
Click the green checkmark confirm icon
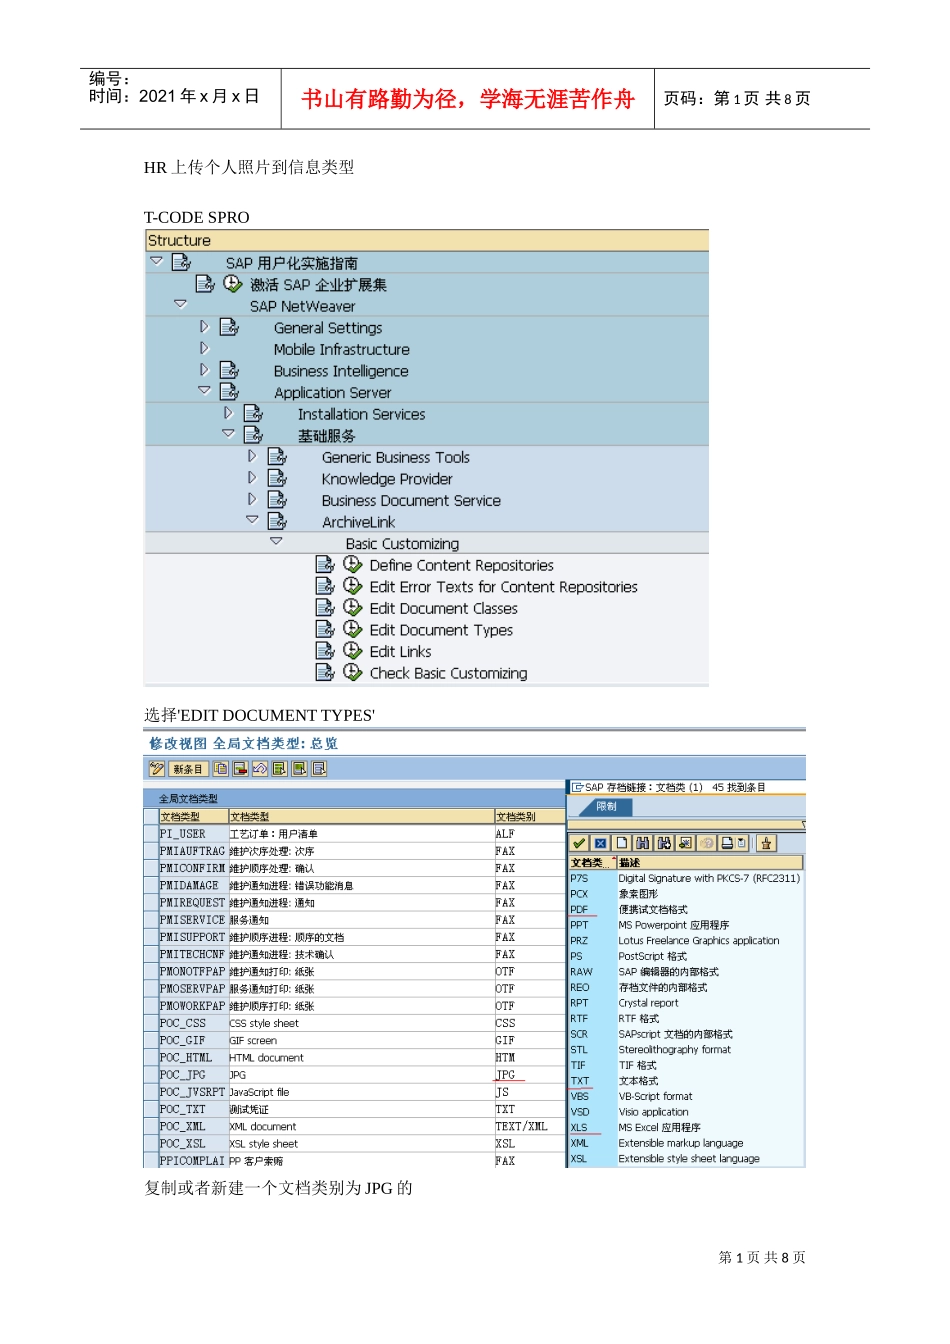pyautogui.click(x=579, y=843)
